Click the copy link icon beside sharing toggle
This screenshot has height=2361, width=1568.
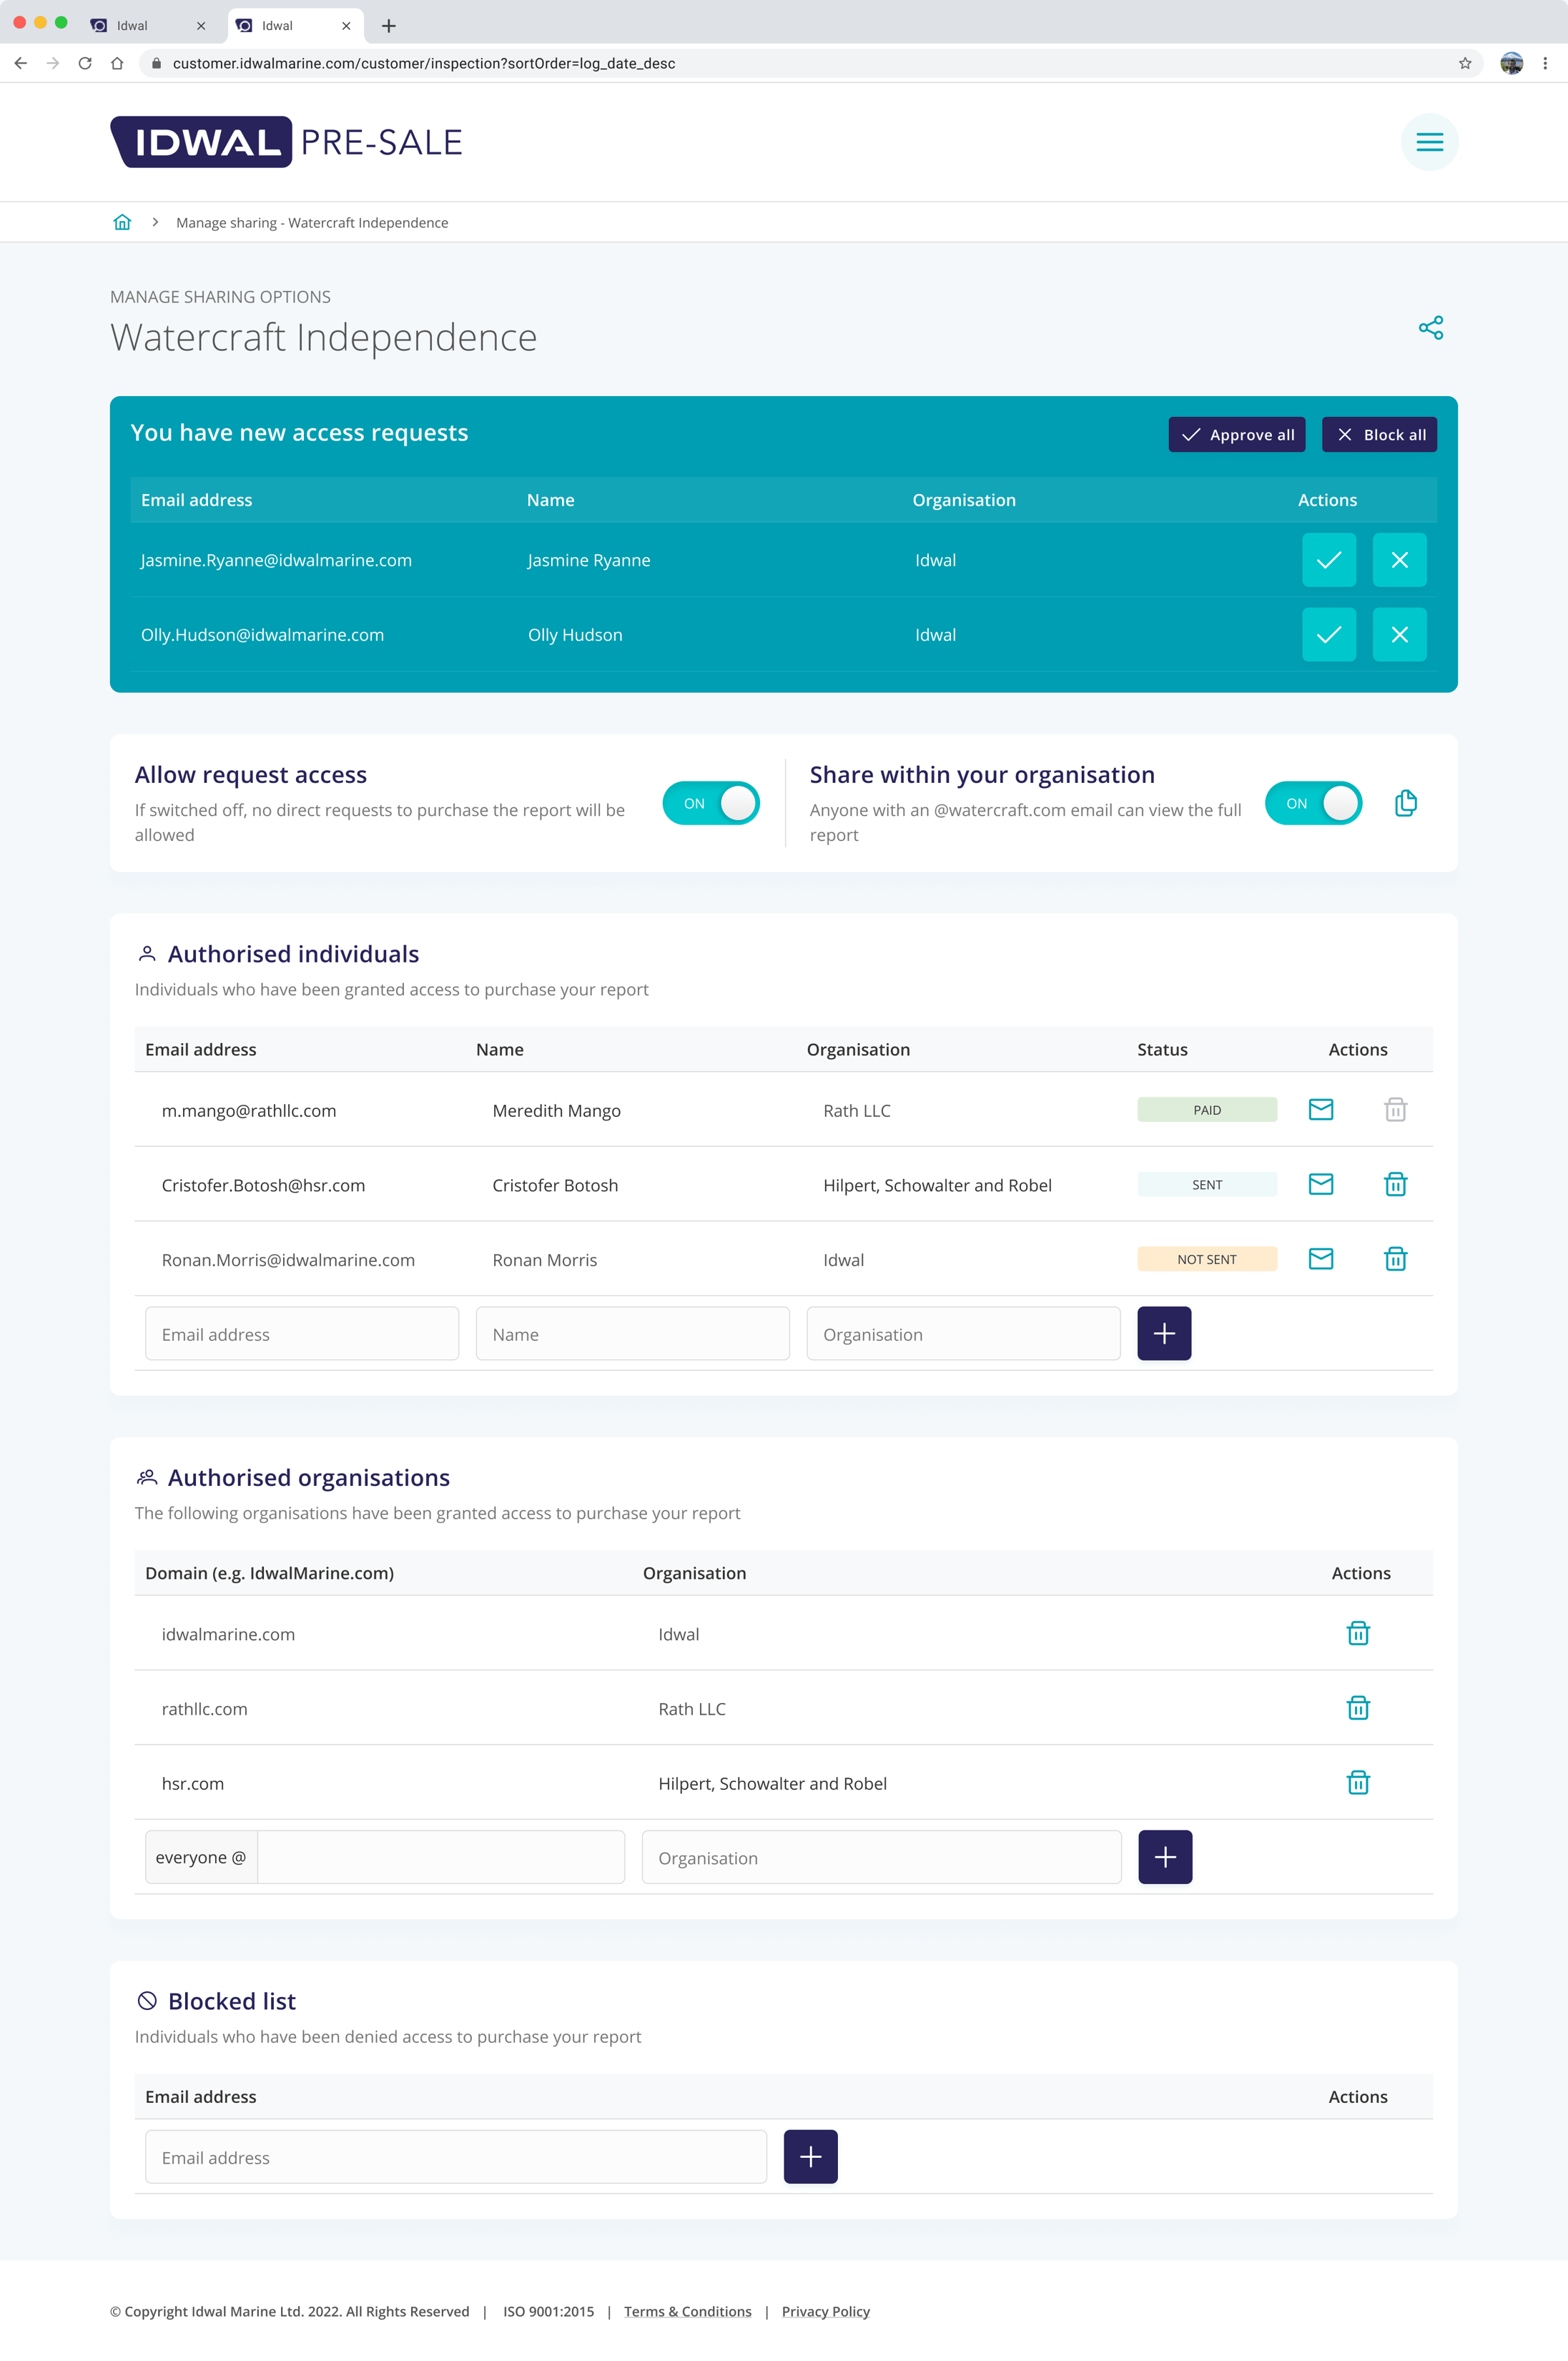click(1405, 803)
